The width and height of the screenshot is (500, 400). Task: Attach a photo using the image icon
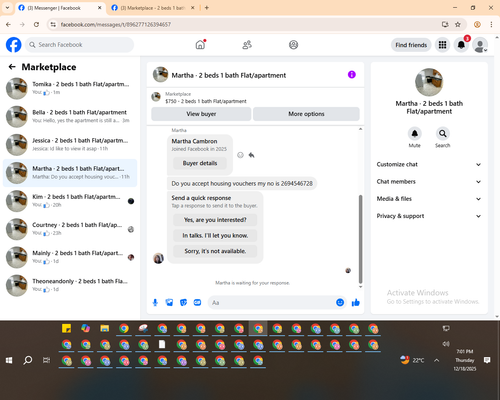click(169, 302)
